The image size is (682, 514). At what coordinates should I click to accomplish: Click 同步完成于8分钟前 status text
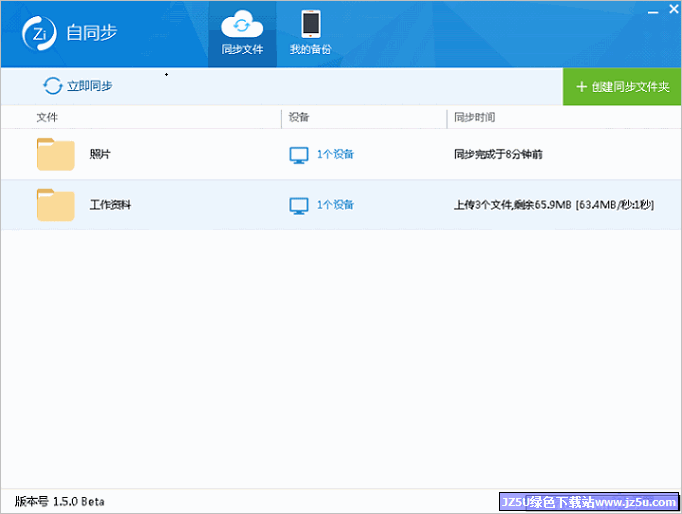tap(498, 154)
